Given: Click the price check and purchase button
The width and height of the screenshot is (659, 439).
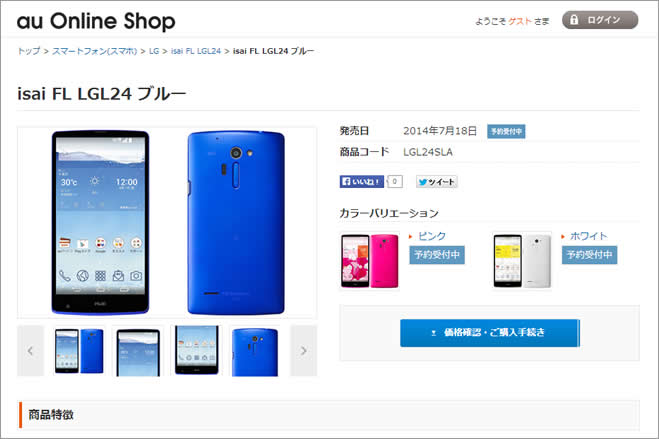Looking at the screenshot, I should point(490,333).
